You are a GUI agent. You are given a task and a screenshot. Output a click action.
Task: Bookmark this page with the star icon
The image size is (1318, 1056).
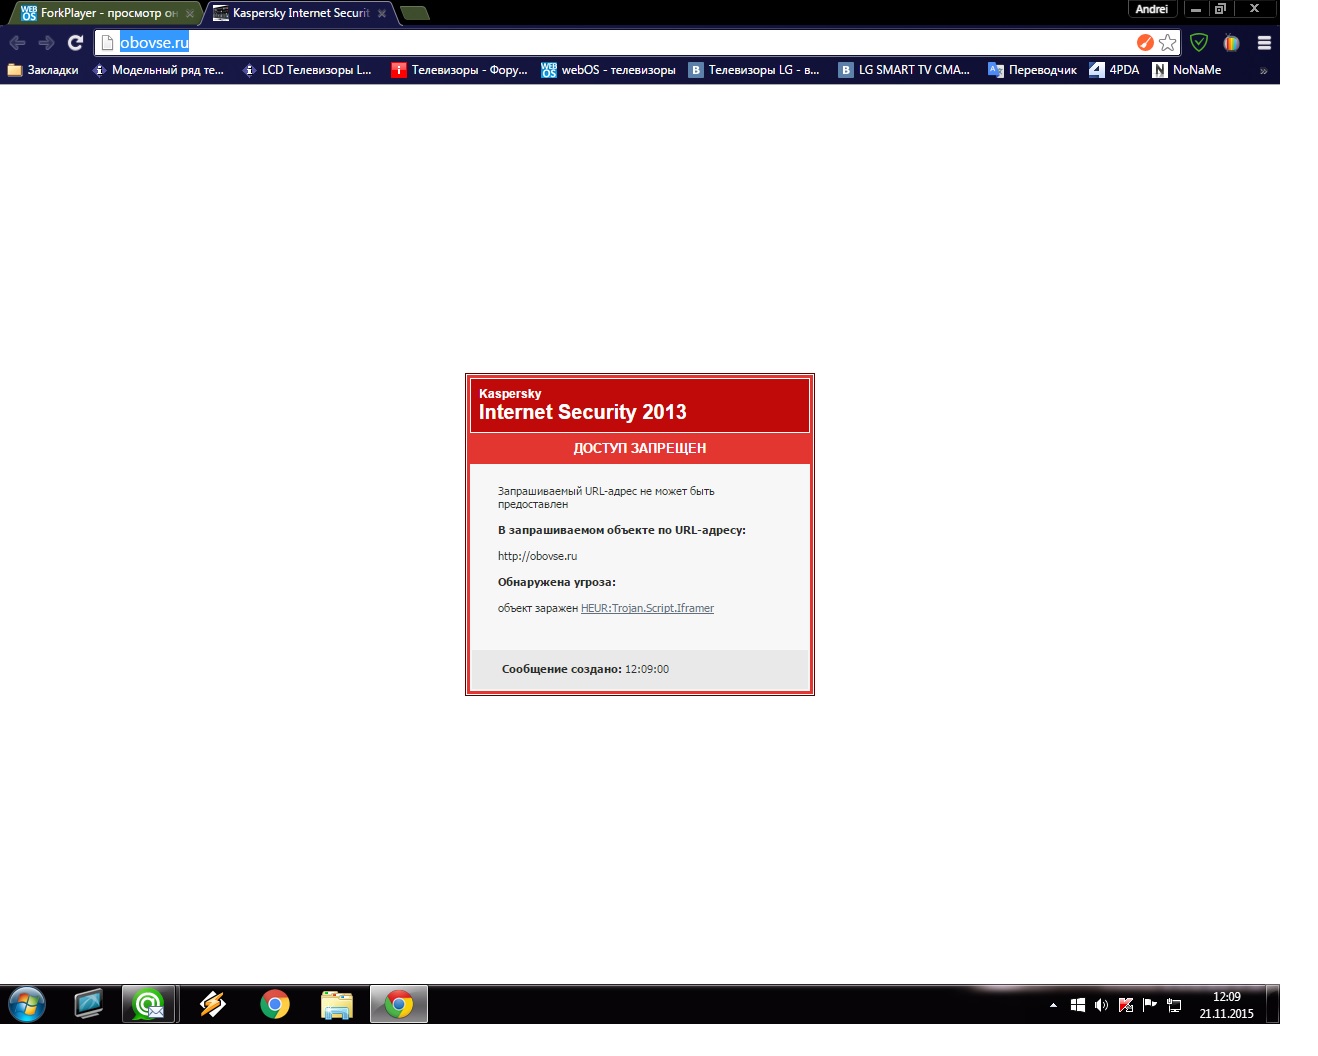coord(1167,42)
